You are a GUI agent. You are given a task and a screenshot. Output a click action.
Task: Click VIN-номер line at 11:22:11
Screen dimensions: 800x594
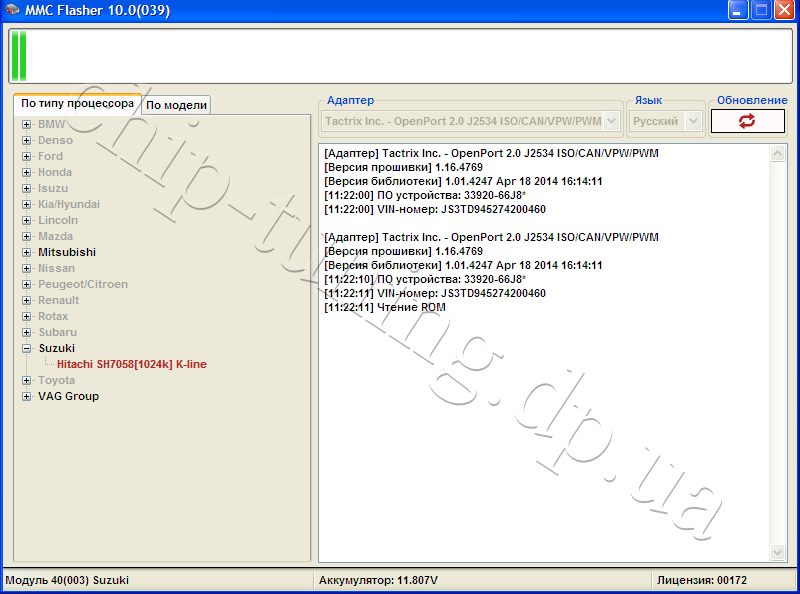[x=435, y=293]
